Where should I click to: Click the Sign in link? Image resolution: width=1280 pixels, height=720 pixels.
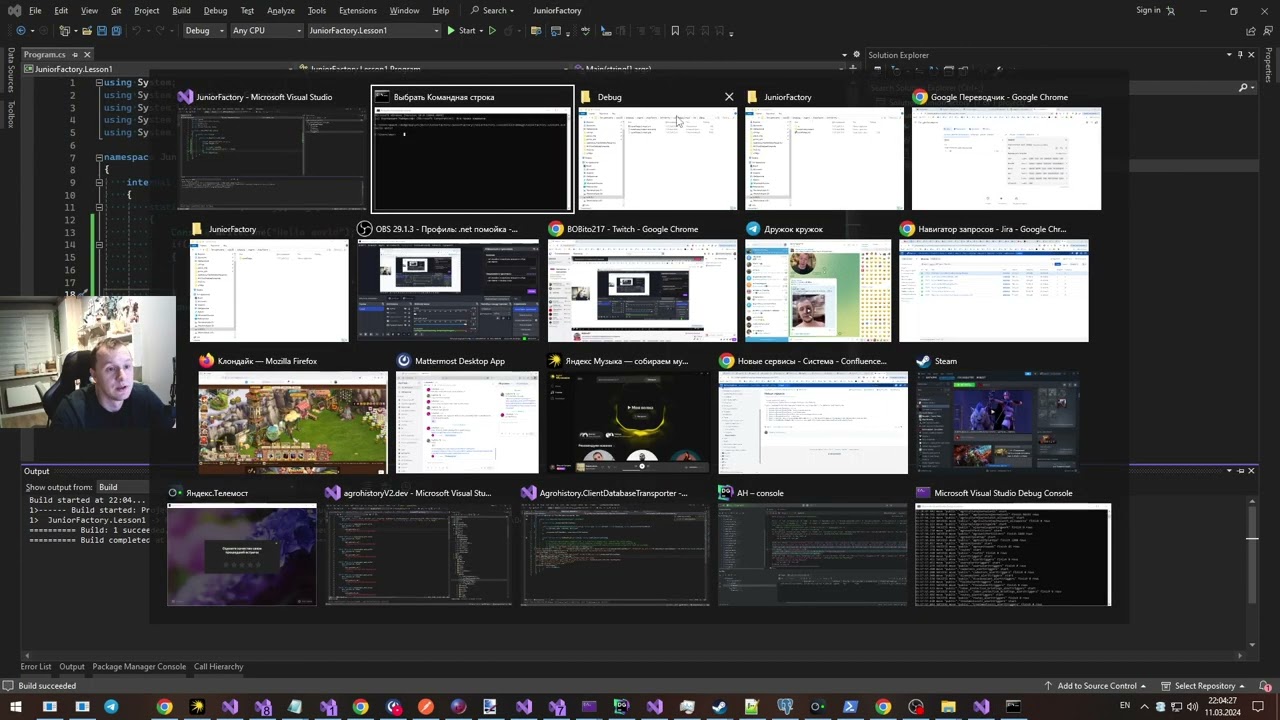point(1148,10)
